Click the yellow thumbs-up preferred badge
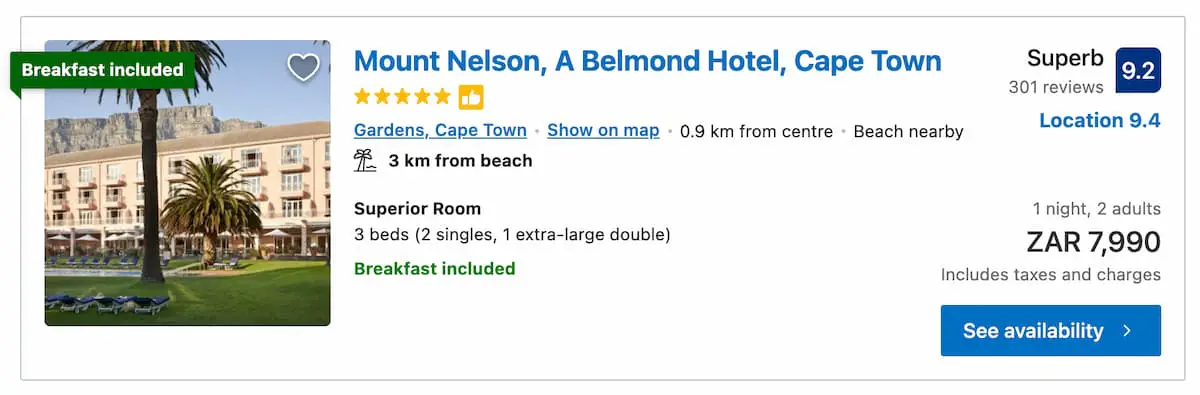 click(x=471, y=97)
